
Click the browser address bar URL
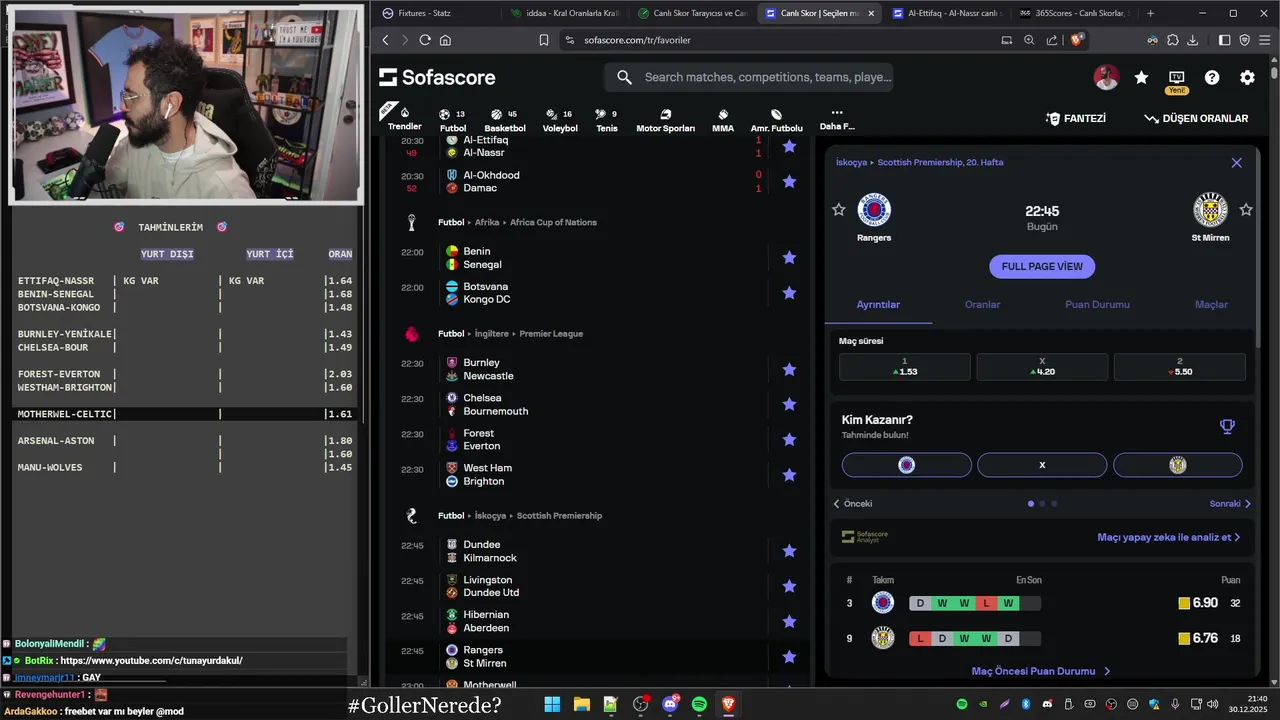pos(637,40)
